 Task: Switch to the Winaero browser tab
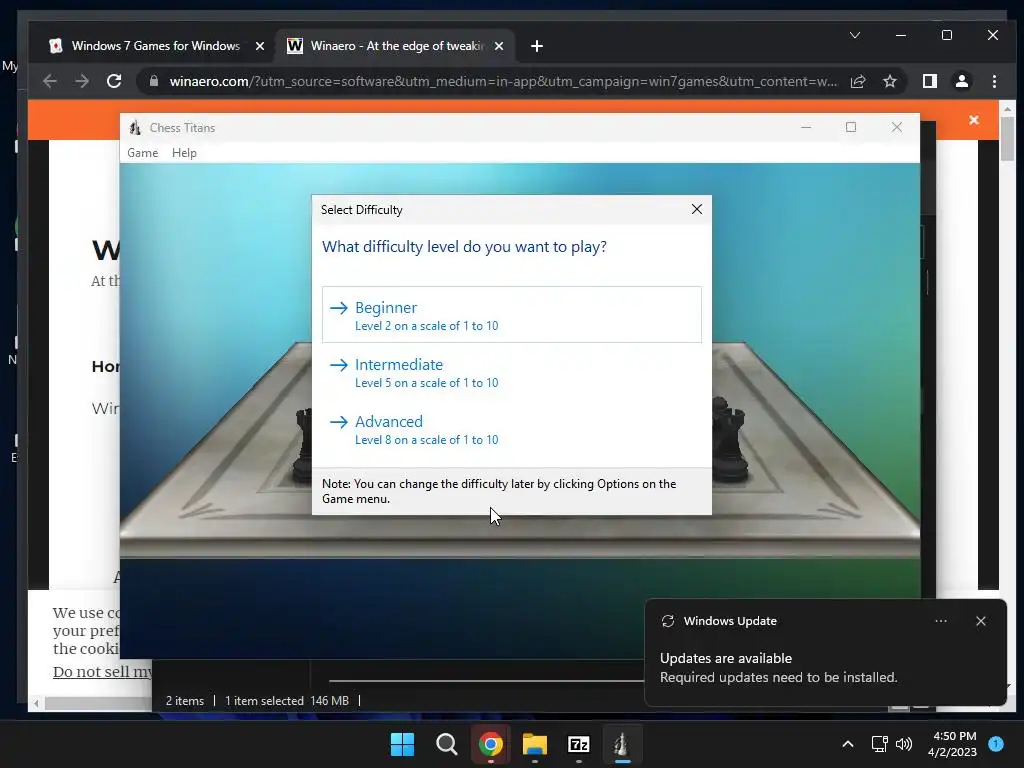[x=395, y=46]
